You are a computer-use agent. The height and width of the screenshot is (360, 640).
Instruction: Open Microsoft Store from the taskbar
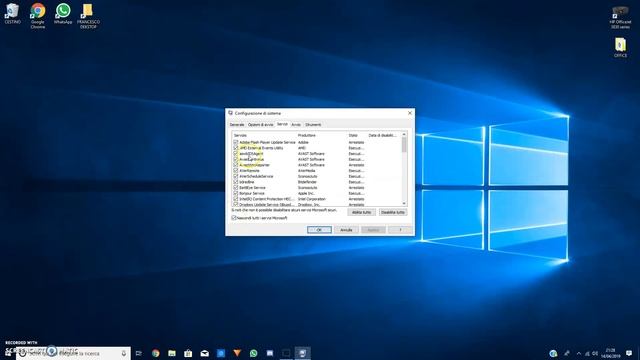(188, 353)
